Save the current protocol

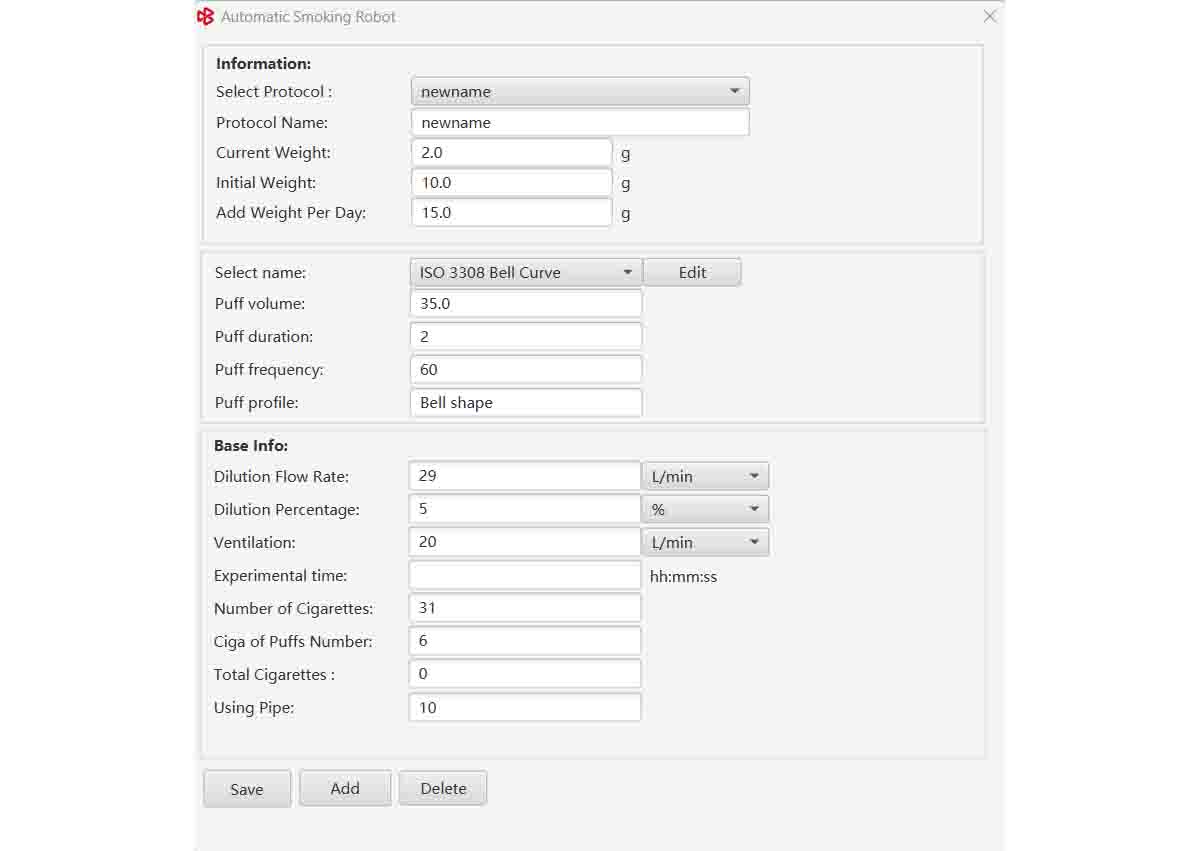click(247, 789)
